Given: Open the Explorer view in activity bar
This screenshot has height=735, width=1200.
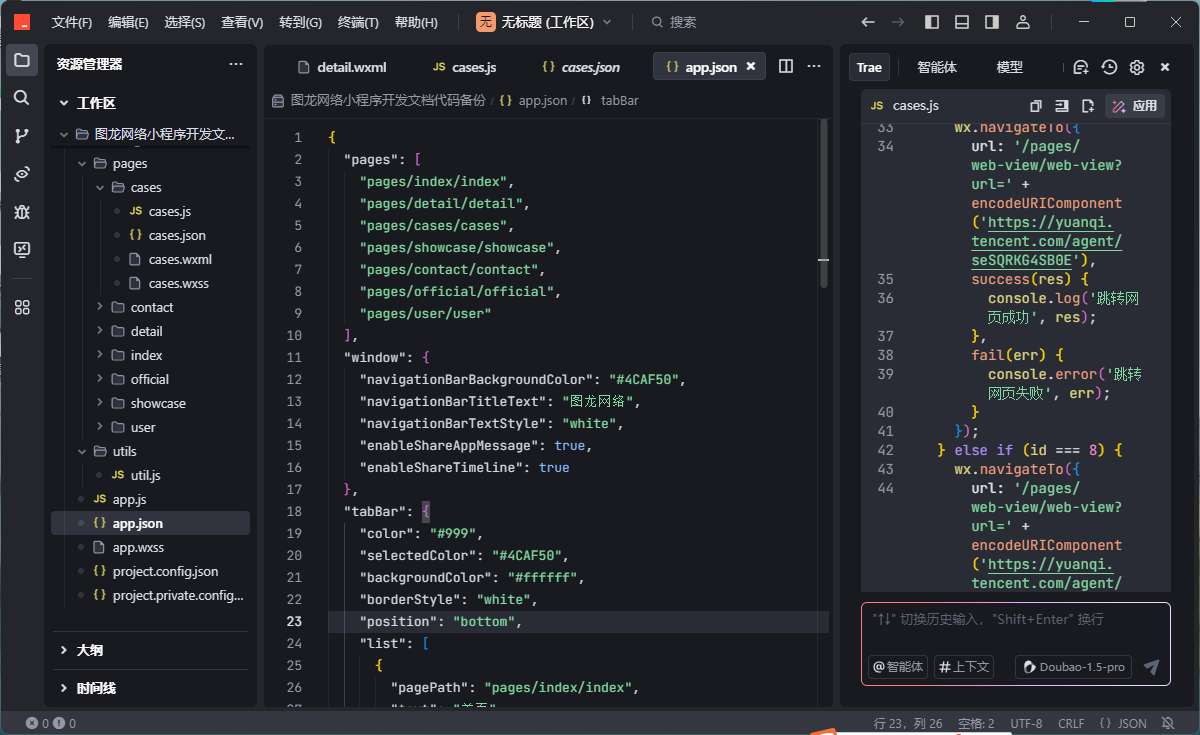Looking at the screenshot, I should tap(22, 60).
